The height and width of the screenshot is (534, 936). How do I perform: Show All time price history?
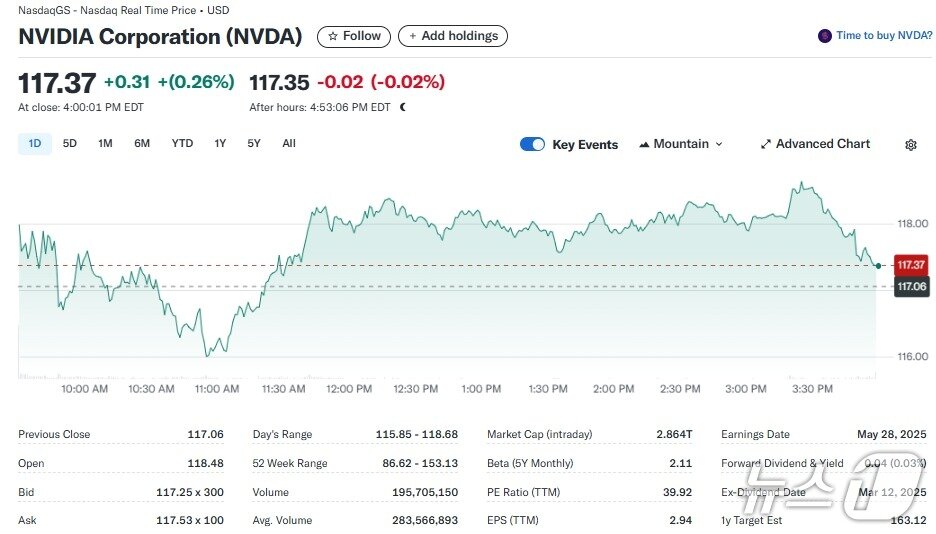pyautogui.click(x=289, y=144)
